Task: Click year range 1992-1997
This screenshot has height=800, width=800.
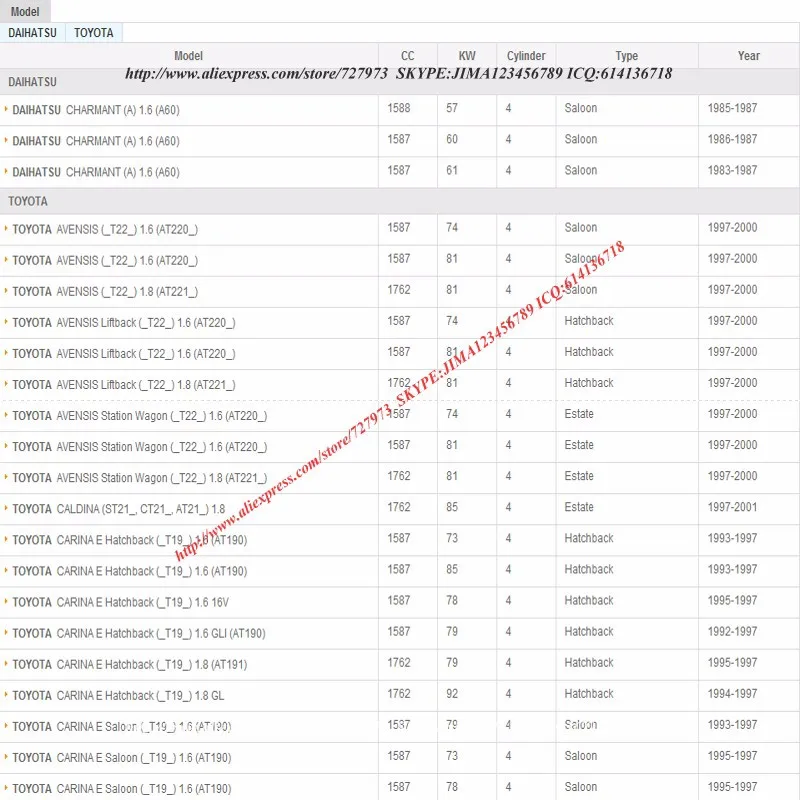Action: (x=732, y=632)
